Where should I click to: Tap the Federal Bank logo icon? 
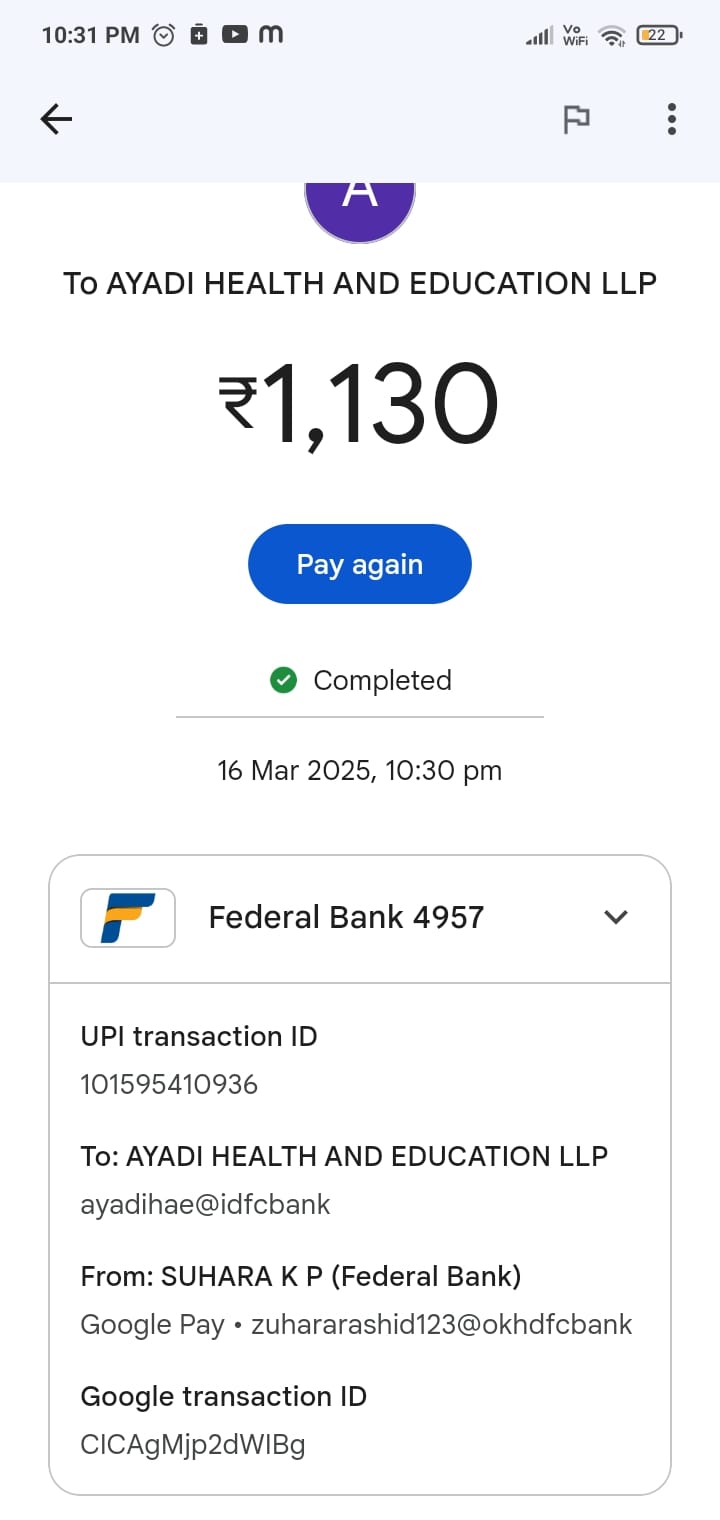pos(128,917)
